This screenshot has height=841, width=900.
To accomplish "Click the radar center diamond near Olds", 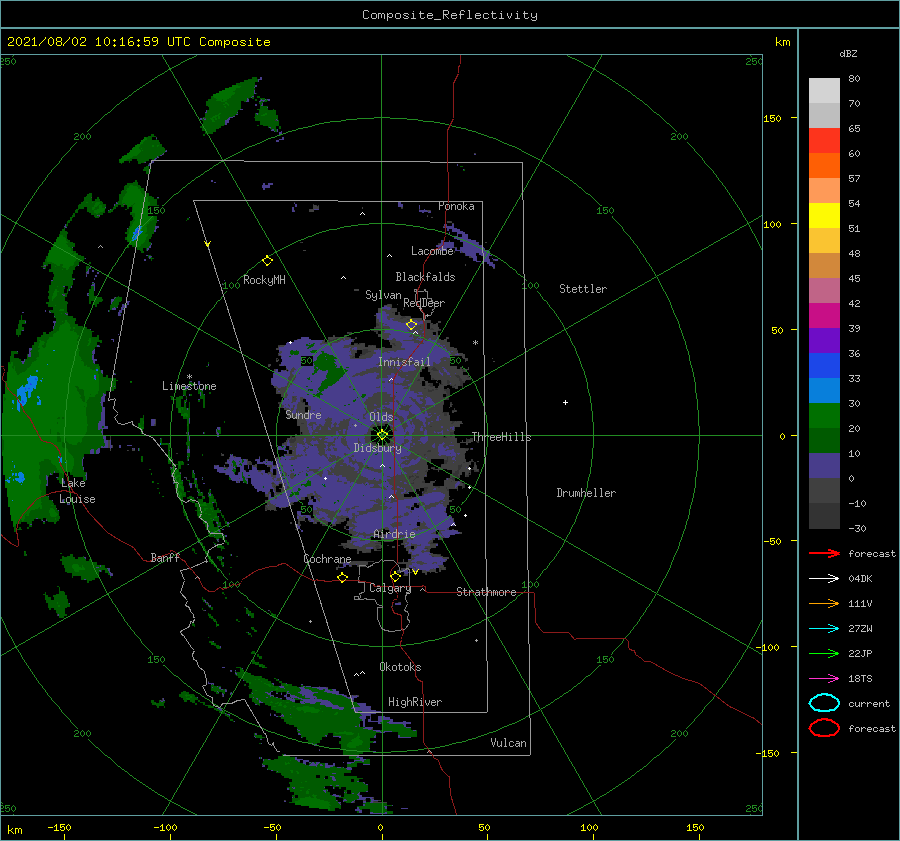I will tap(382, 436).
